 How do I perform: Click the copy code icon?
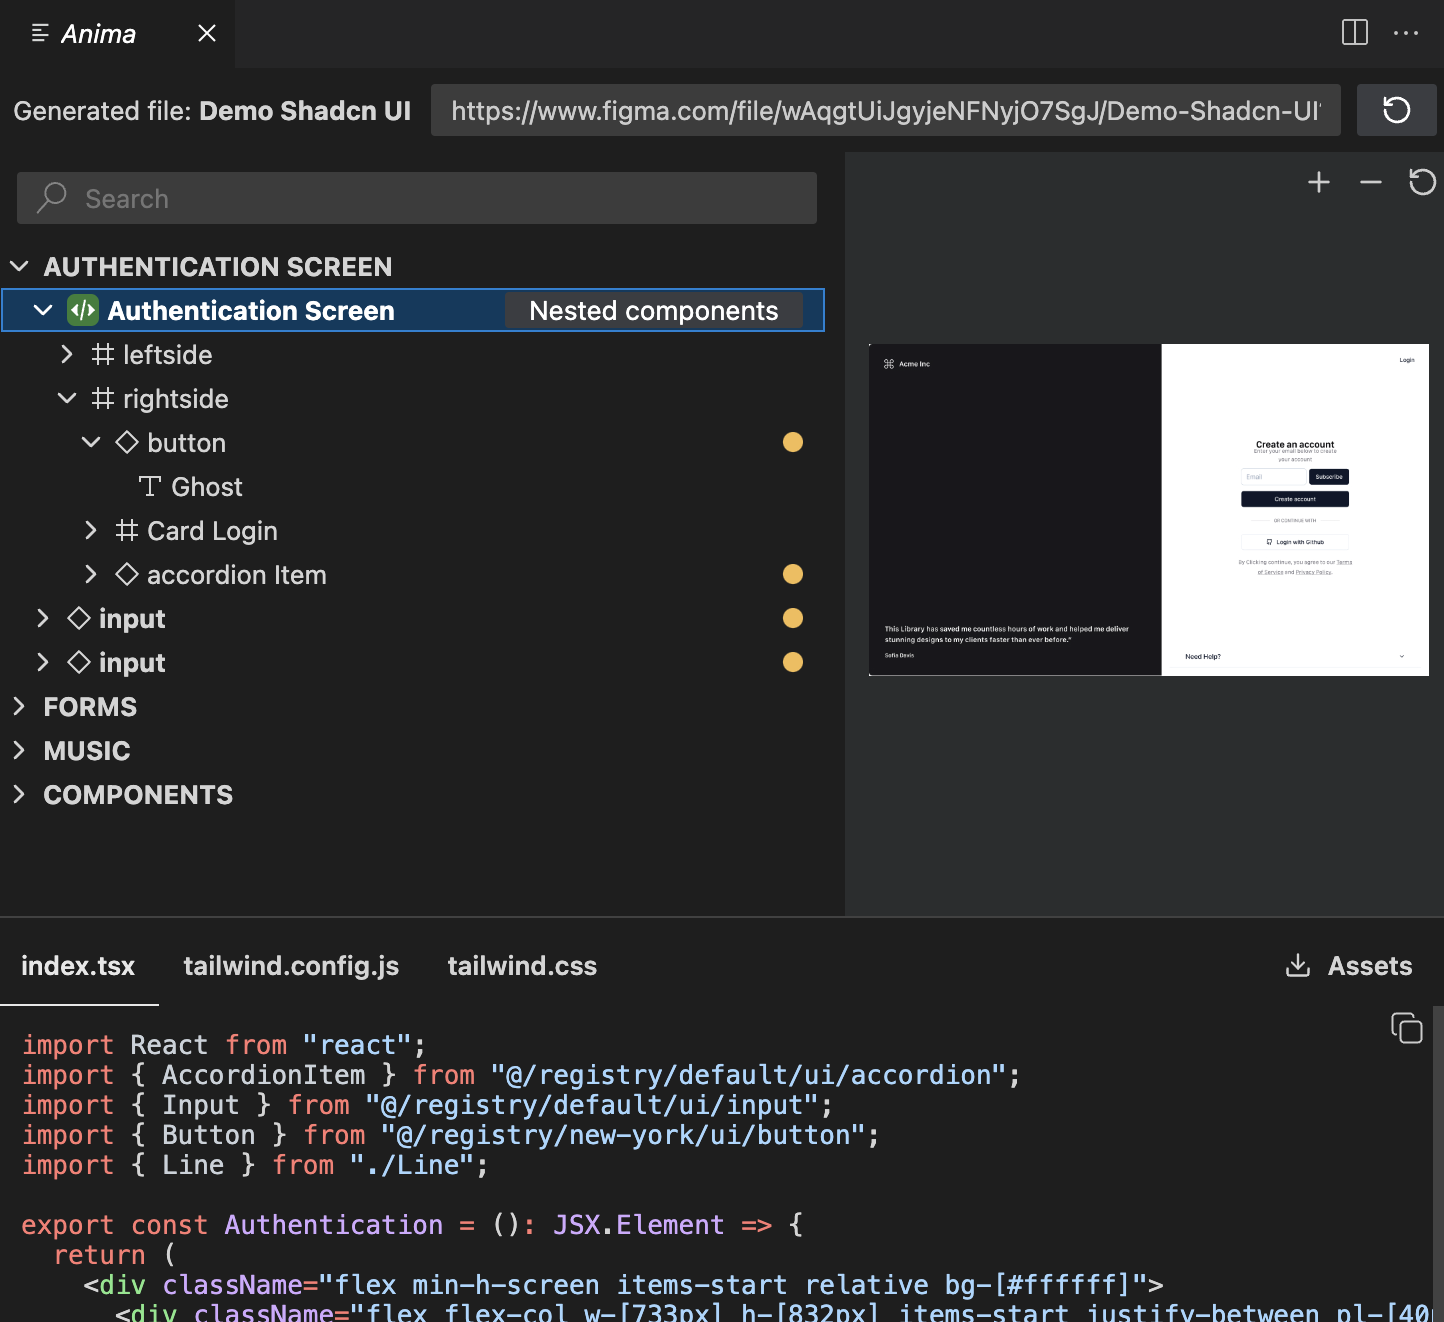click(x=1406, y=1028)
